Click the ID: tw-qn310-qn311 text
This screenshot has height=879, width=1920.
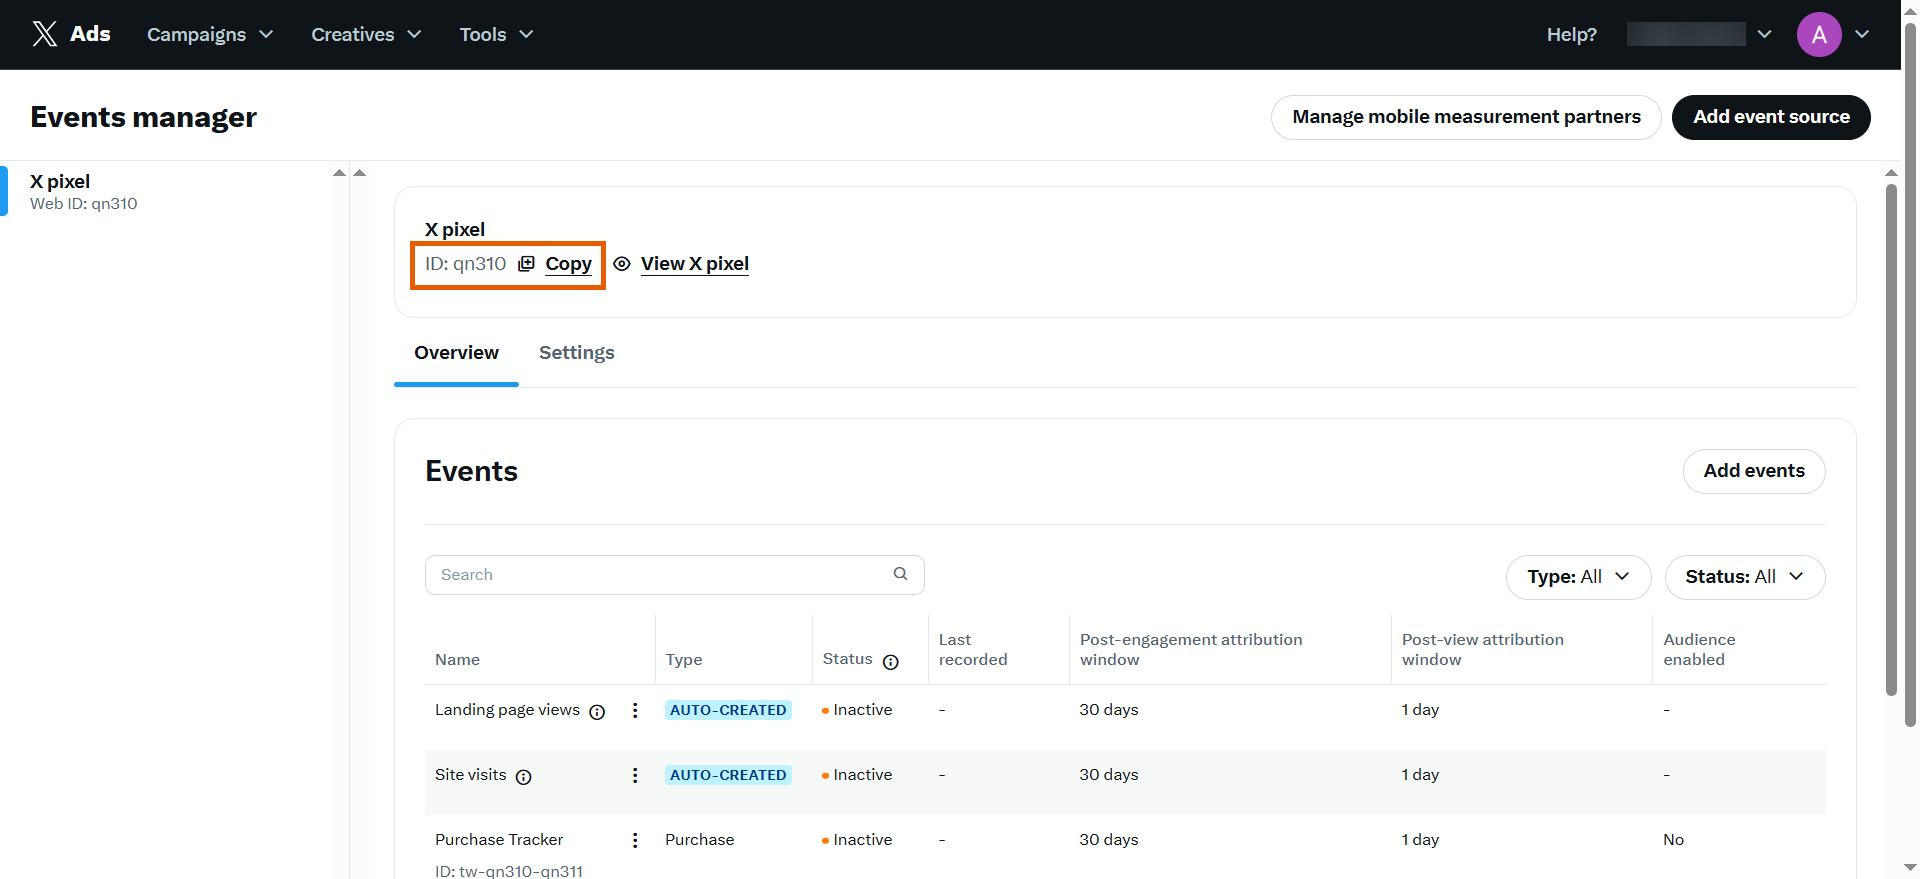pyautogui.click(x=509, y=870)
